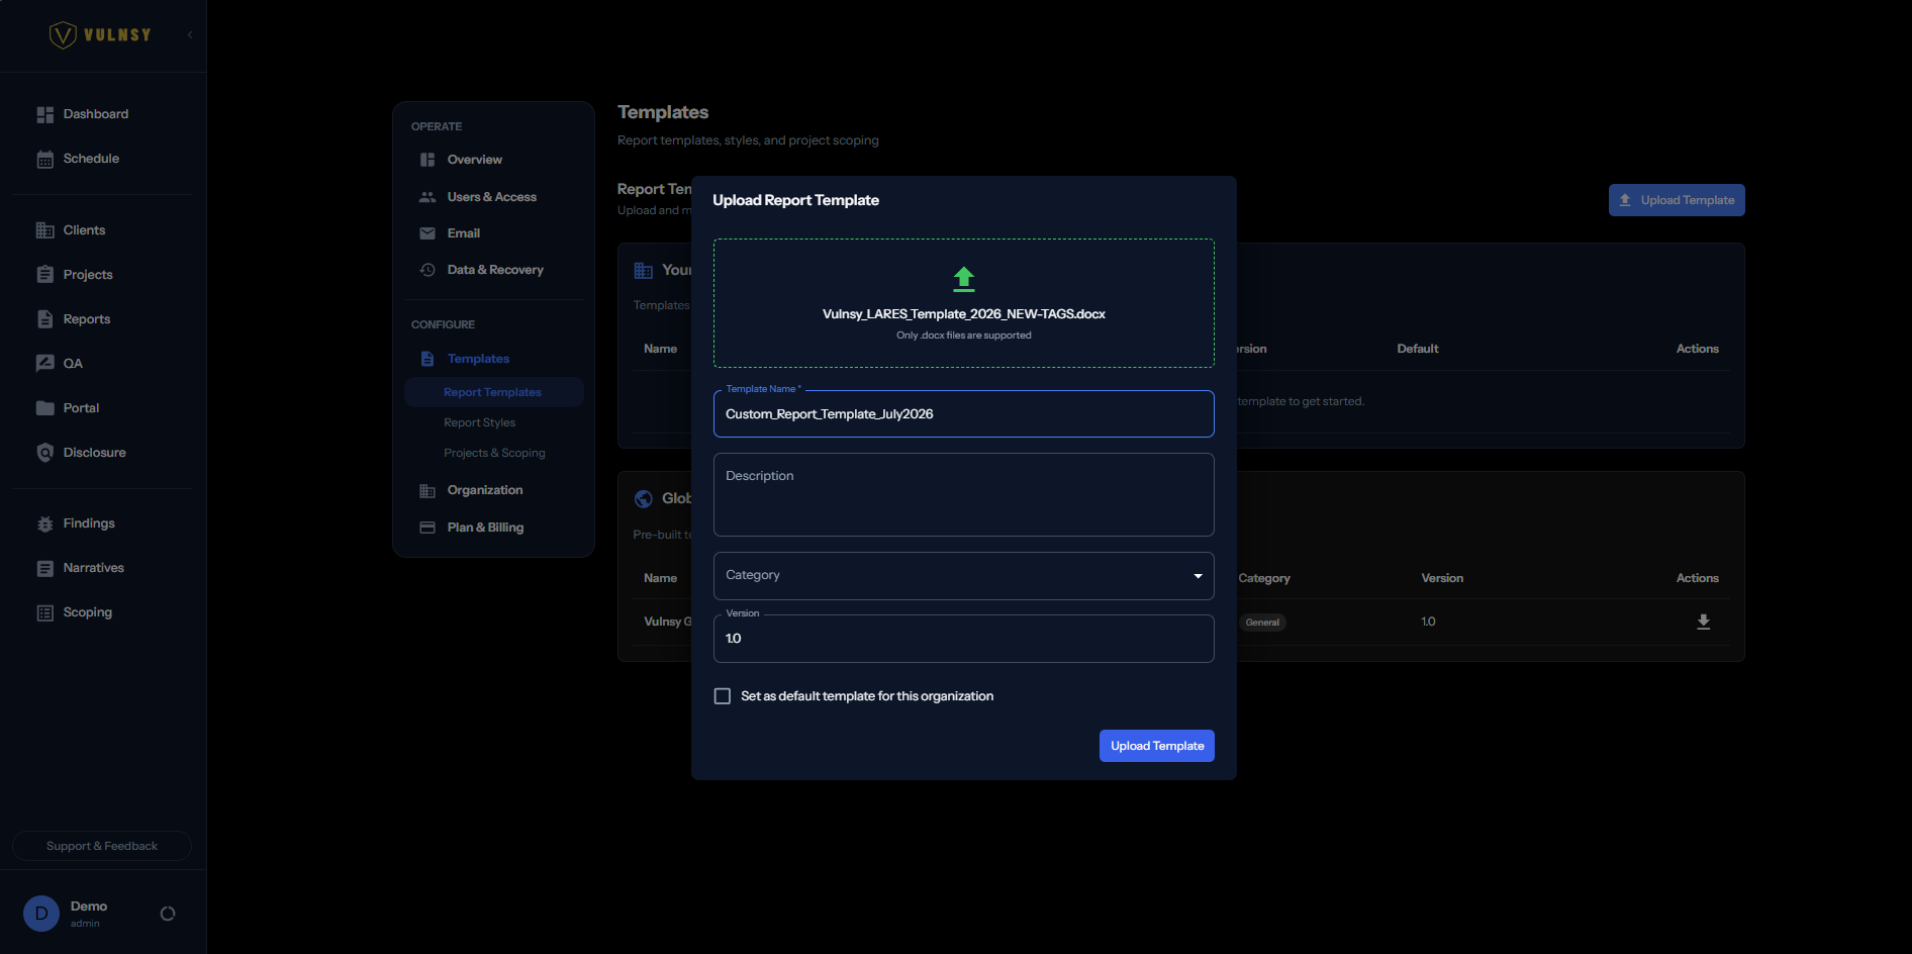This screenshot has width=1912, height=954.
Task: Open Support & Feedback
Action: pyautogui.click(x=102, y=846)
